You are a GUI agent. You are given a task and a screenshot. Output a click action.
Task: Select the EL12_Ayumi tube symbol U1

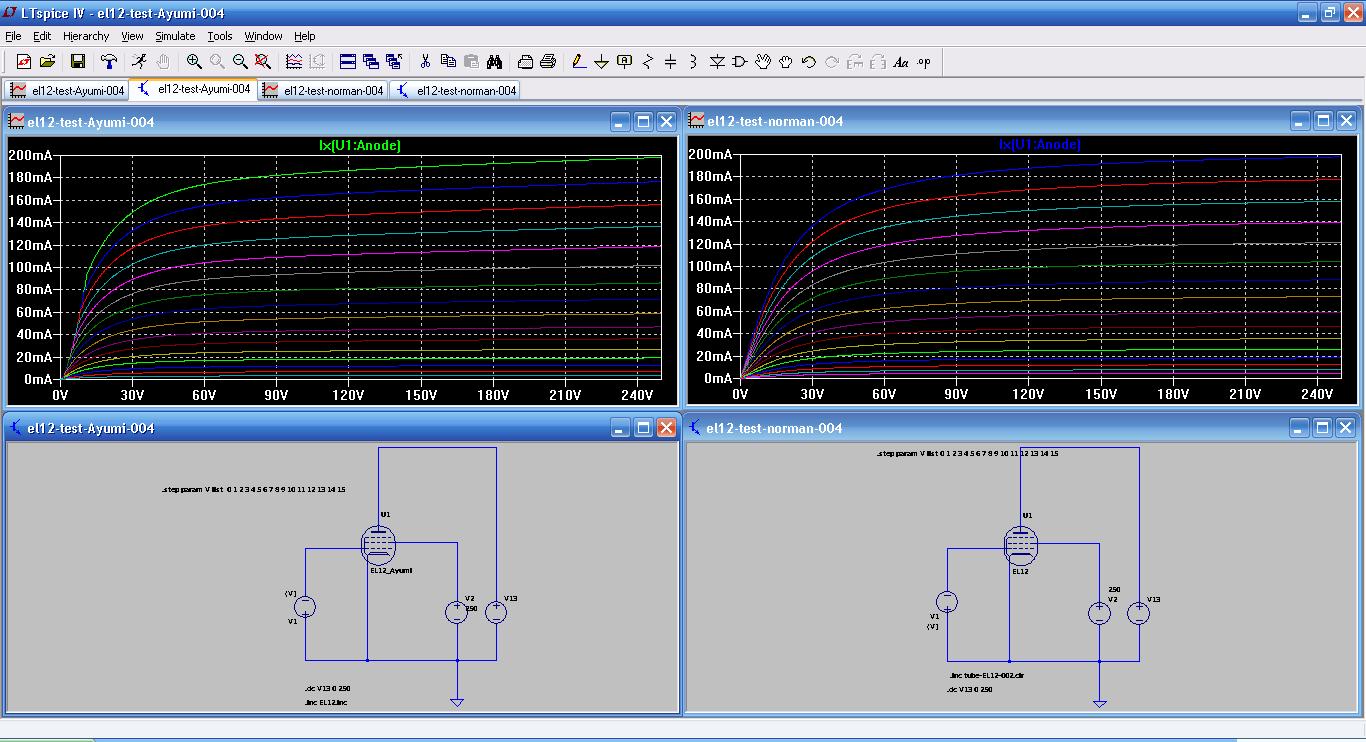379,545
